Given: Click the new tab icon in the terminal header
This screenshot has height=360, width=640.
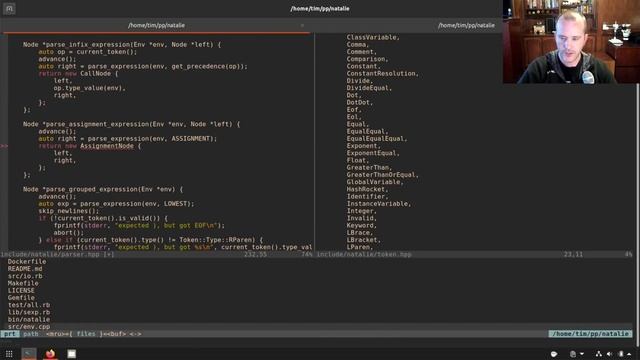Looking at the screenshot, I should click(9, 9).
